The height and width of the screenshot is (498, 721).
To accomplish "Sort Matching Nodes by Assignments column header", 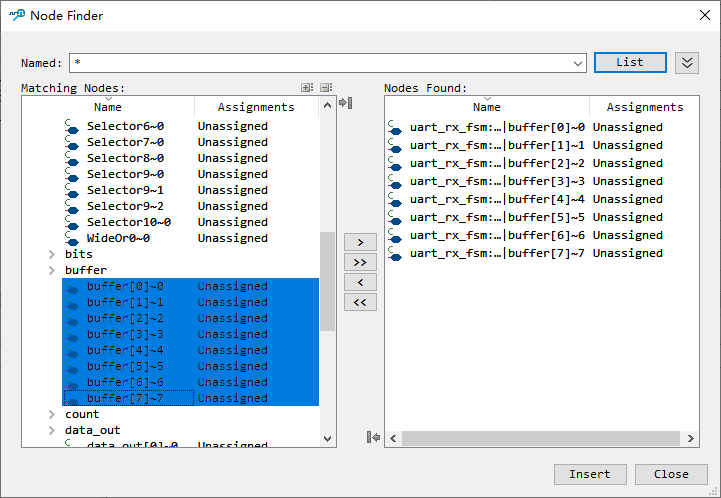I will [256, 107].
